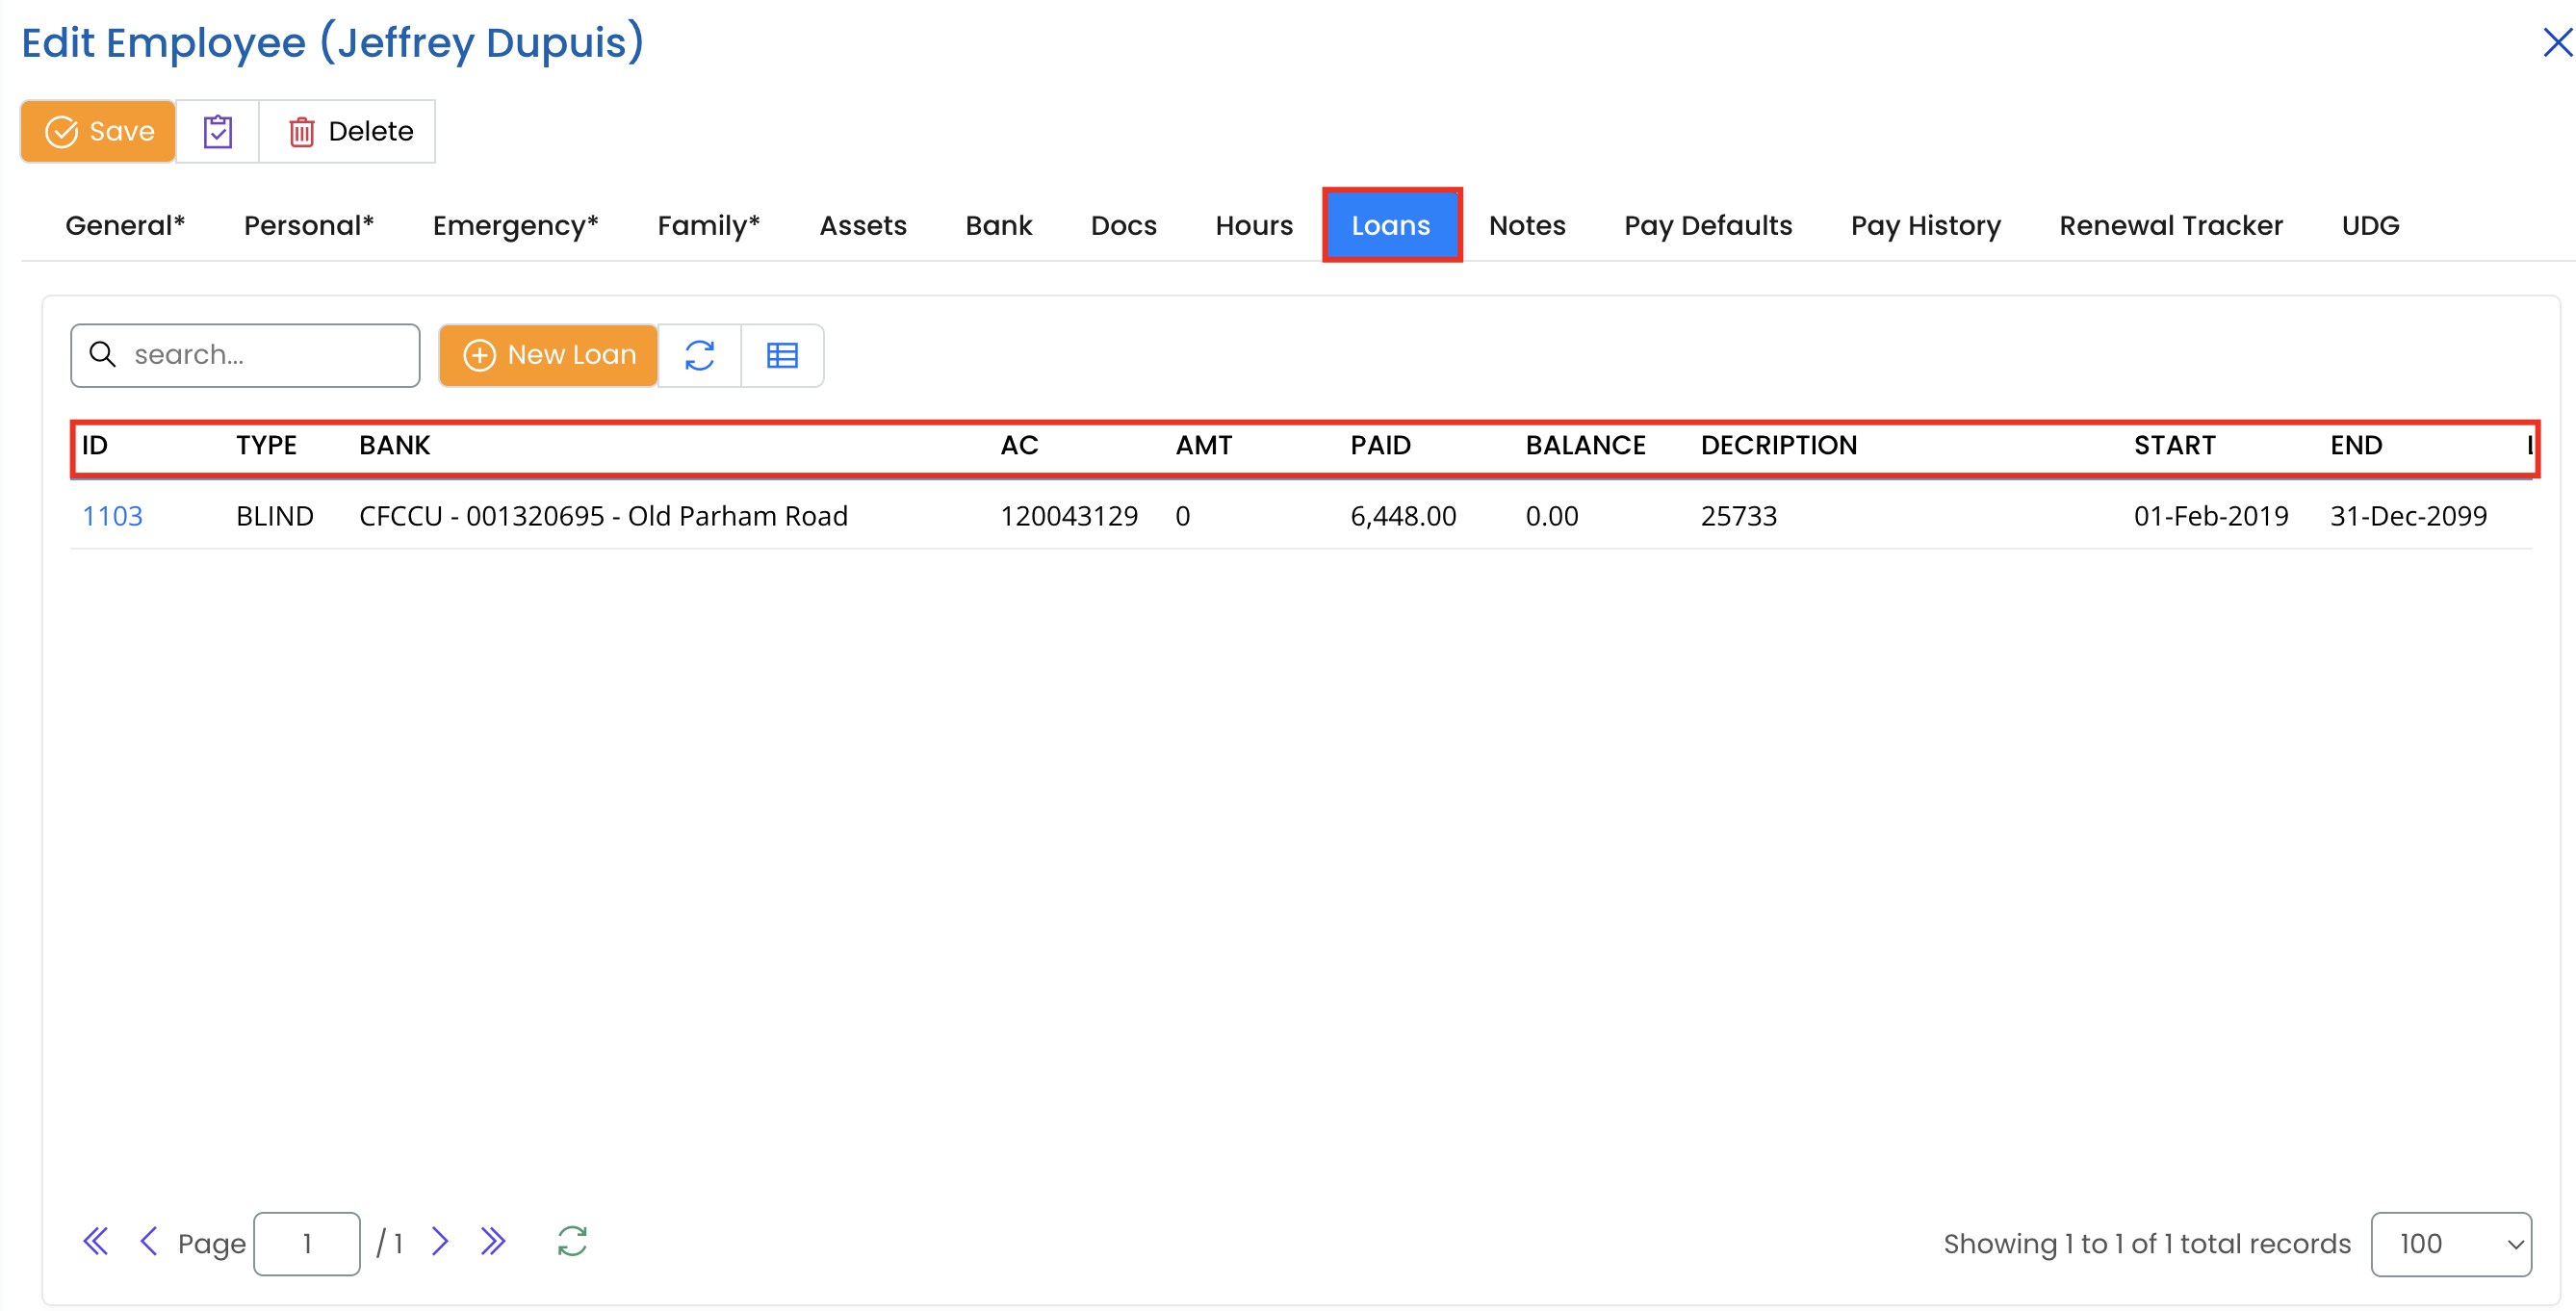Create a New Loan
2576x1311 pixels.
549,355
